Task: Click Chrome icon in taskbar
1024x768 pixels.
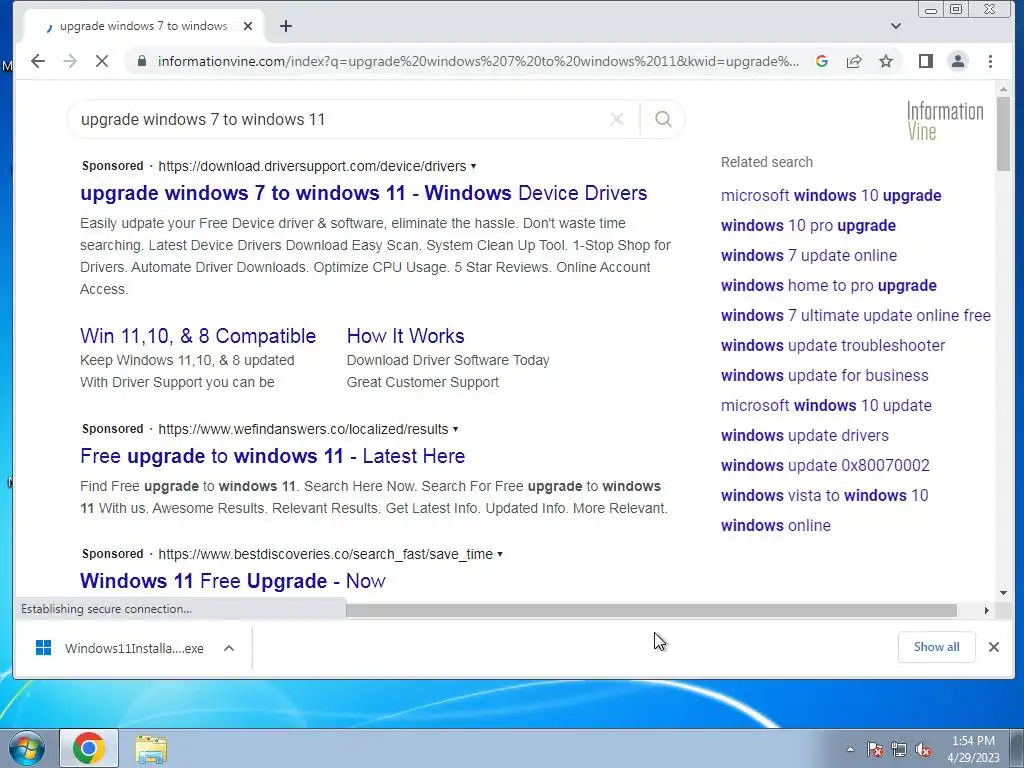Action: [x=89, y=748]
